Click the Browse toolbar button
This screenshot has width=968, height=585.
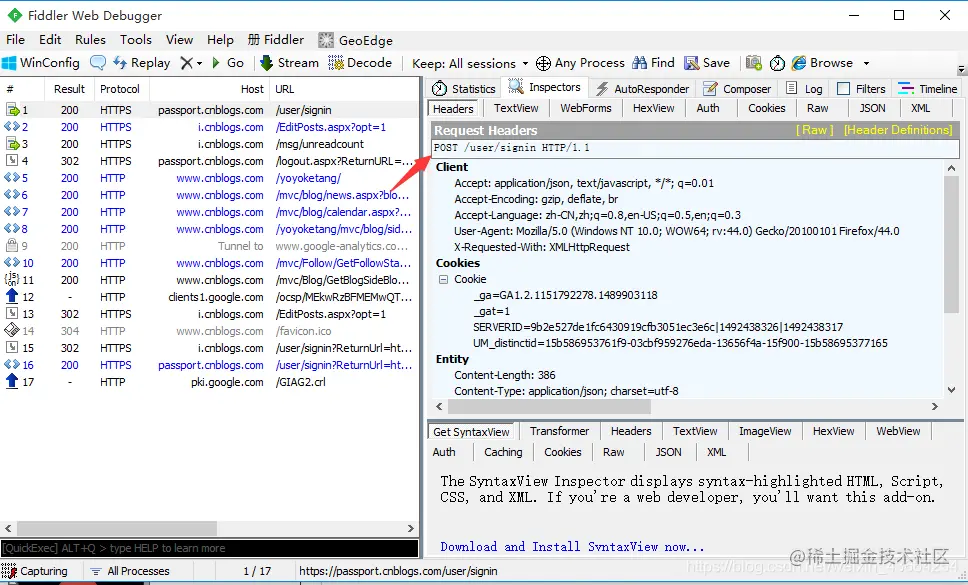pyautogui.click(x=823, y=63)
